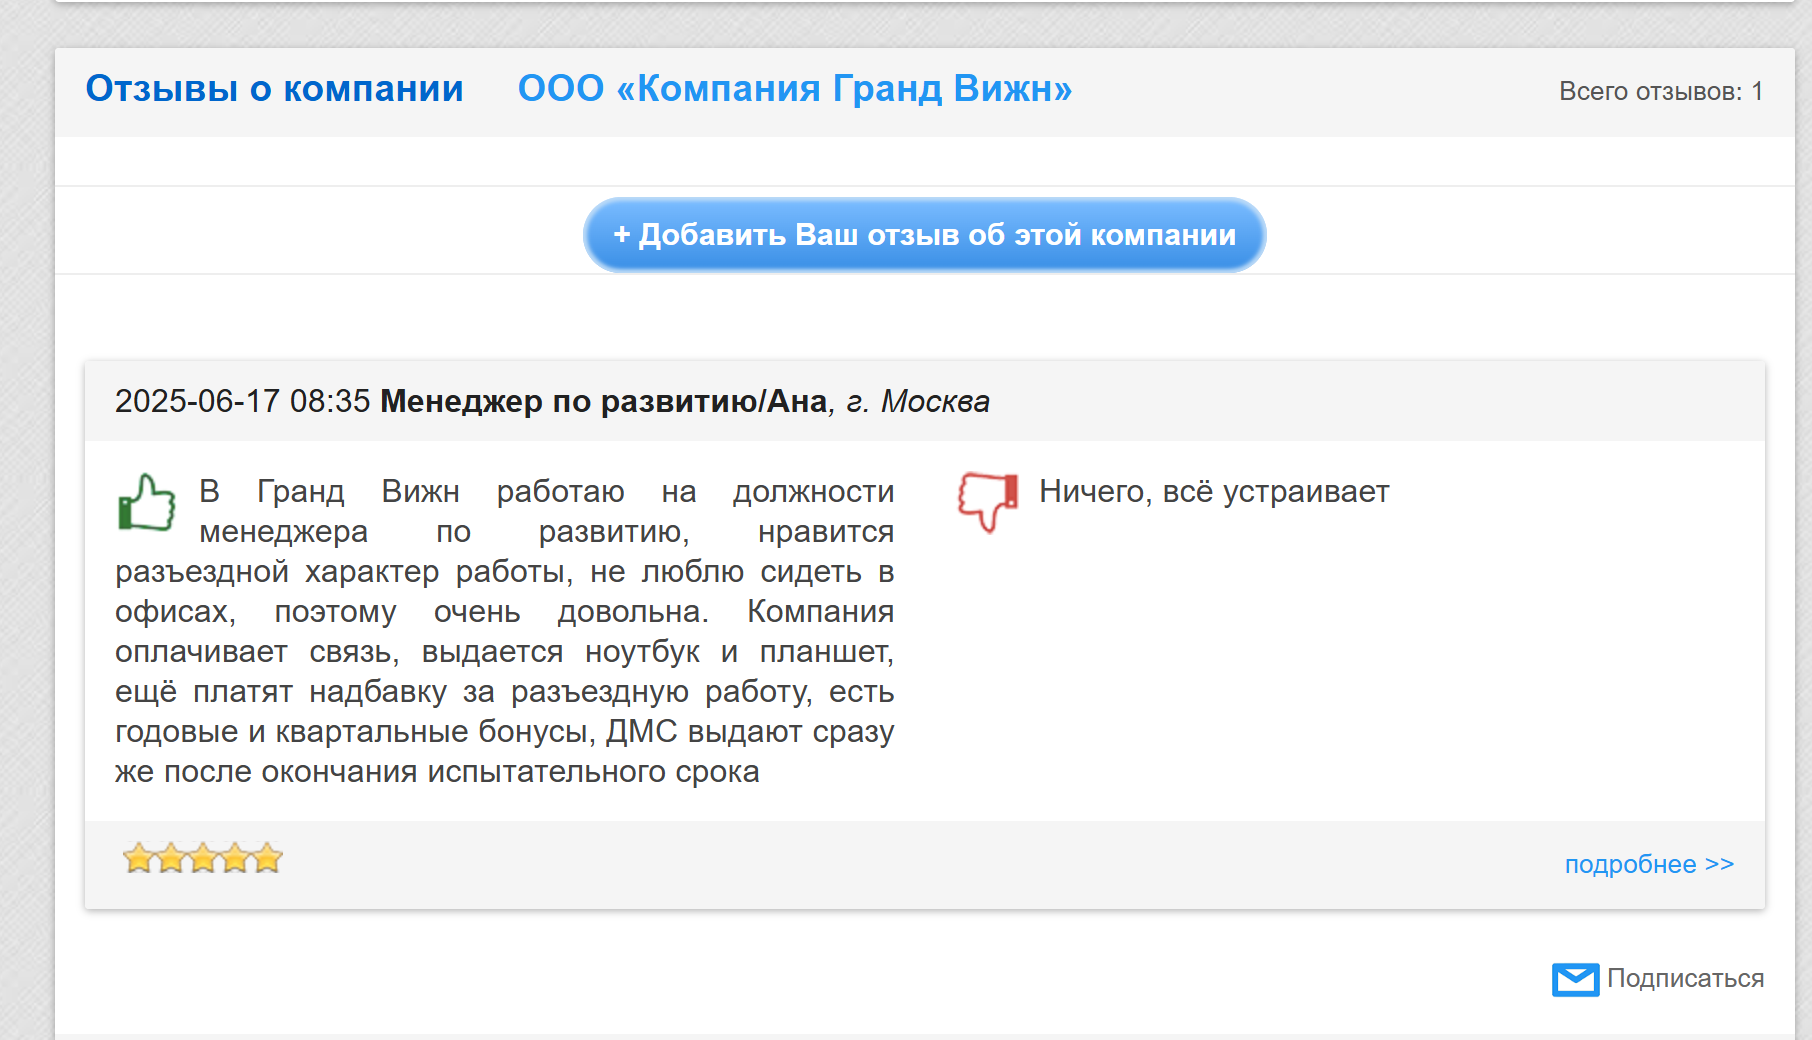Open company link ООО «Компания Гранд Вижн»
Screen dimensions: 1812x1040
click(795, 89)
